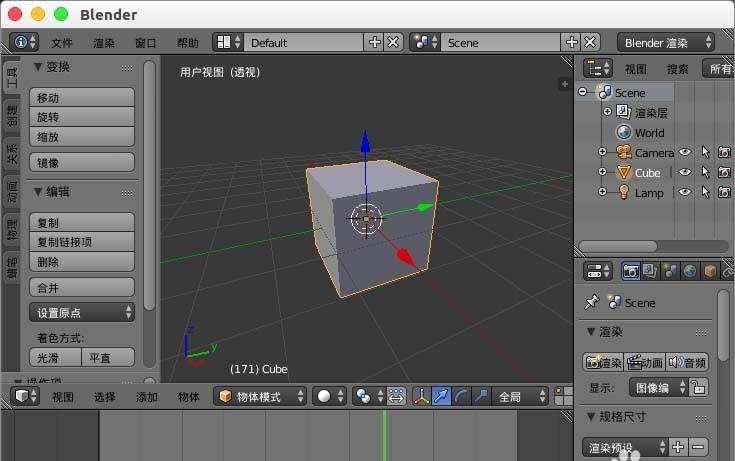Toggle the properties pin icon
Image resolution: width=735 pixels, height=461 pixels.
[x=592, y=302]
